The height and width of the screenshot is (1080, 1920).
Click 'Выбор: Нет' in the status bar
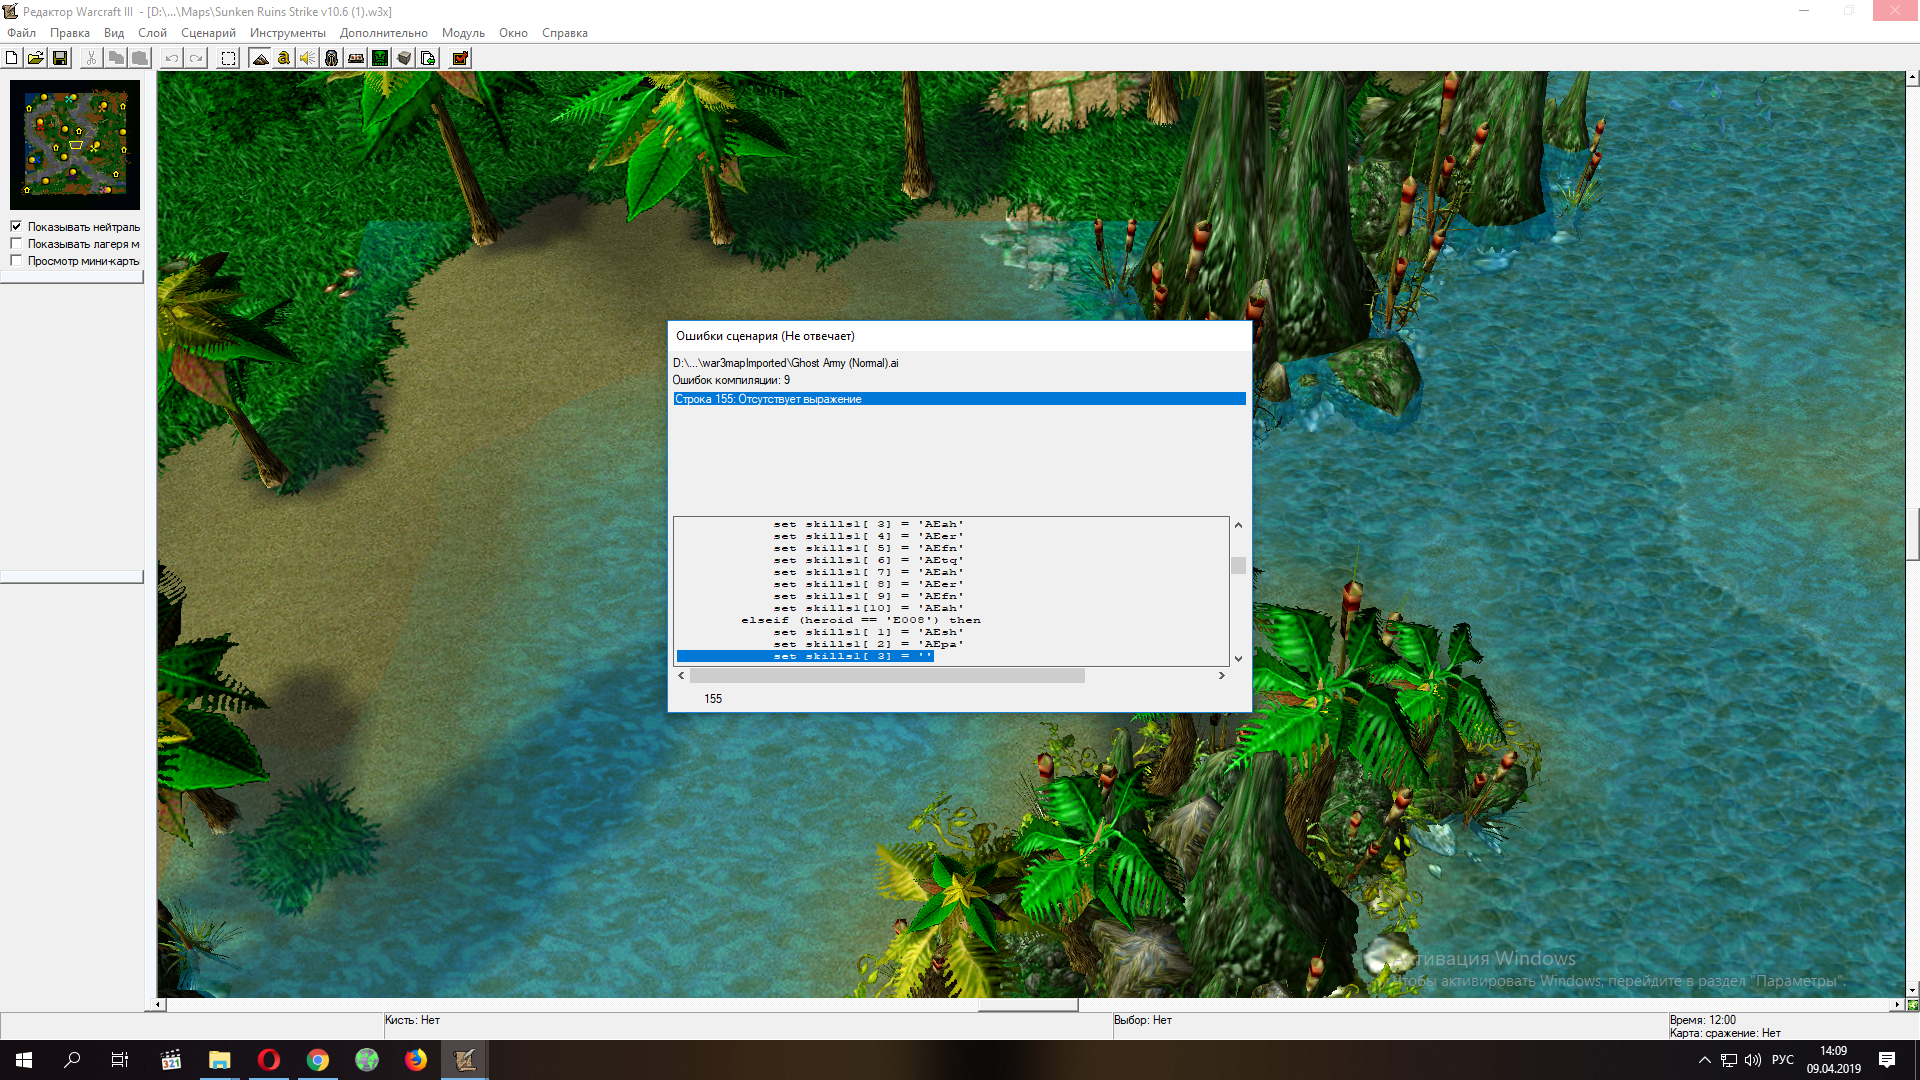click(1142, 1020)
